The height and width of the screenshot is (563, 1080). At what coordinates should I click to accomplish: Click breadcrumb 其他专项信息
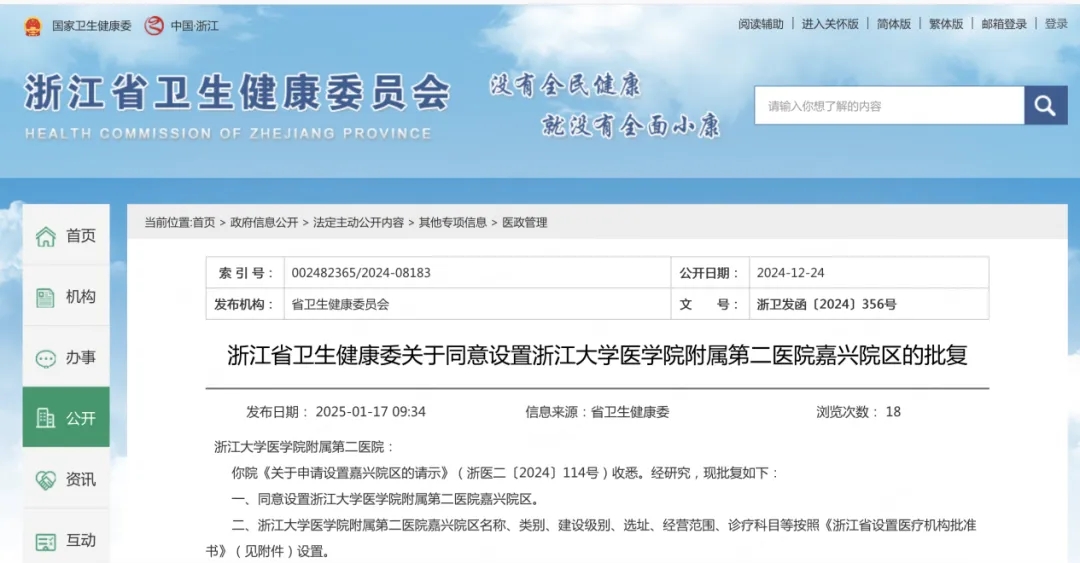point(453,223)
